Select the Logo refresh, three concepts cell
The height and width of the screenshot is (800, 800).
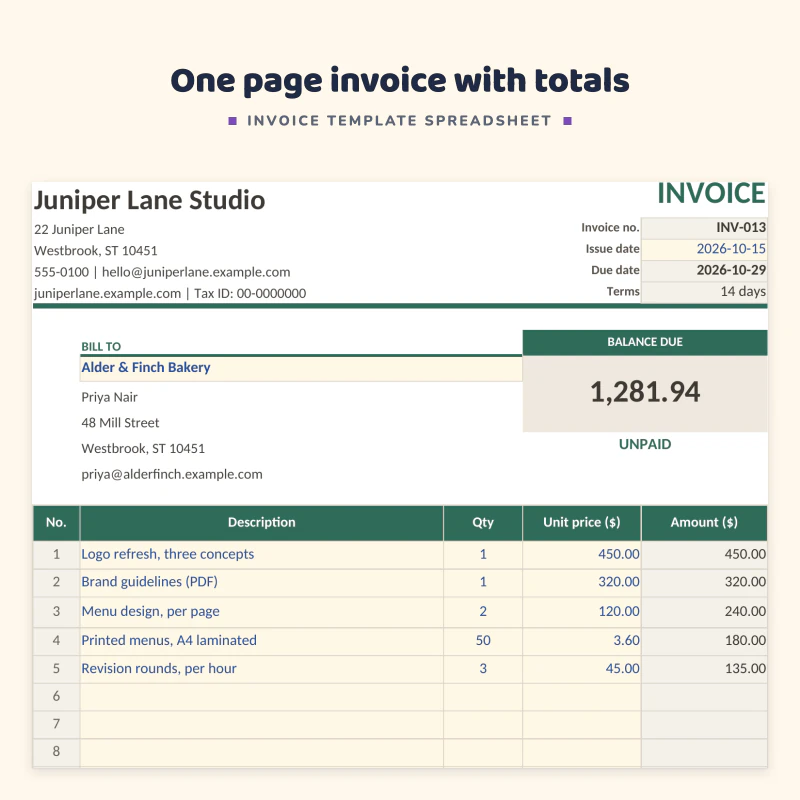(x=262, y=555)
